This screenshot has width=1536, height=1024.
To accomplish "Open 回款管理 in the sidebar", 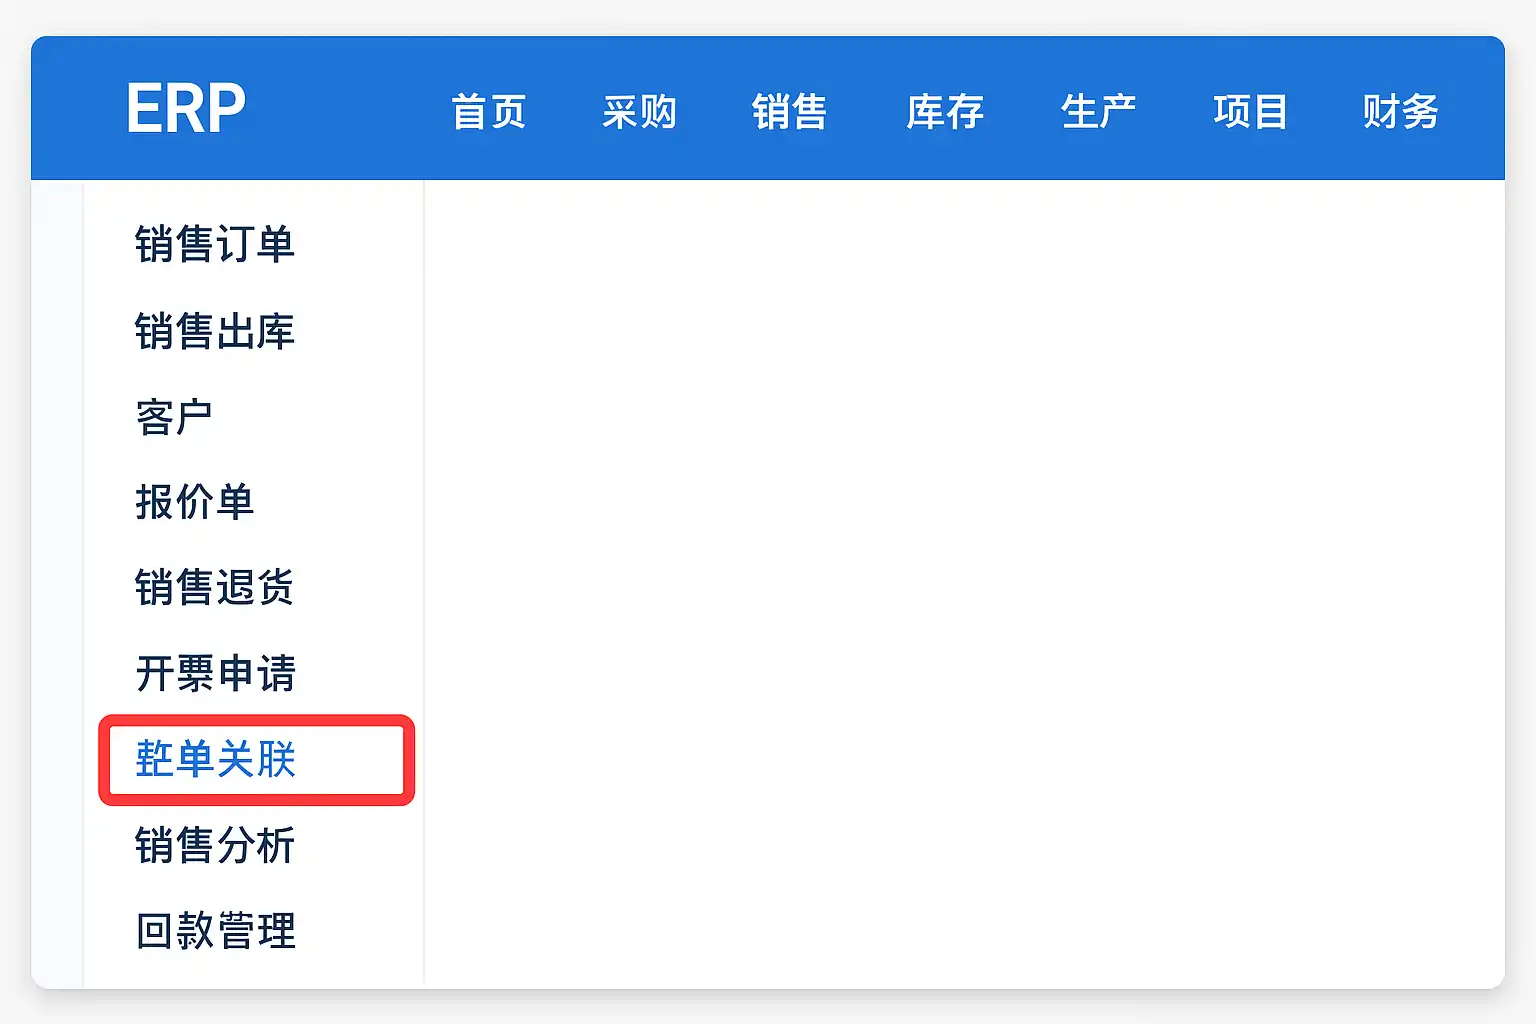I will (x=215, y=931).
